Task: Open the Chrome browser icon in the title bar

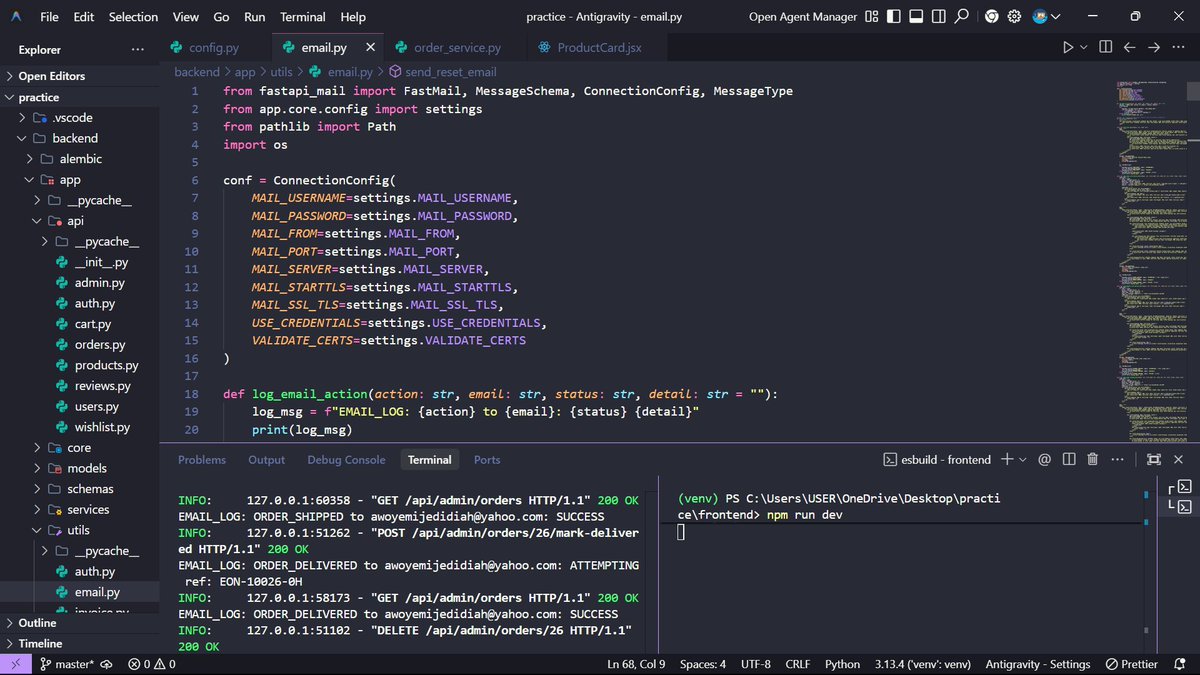Action: pos(991,17)
